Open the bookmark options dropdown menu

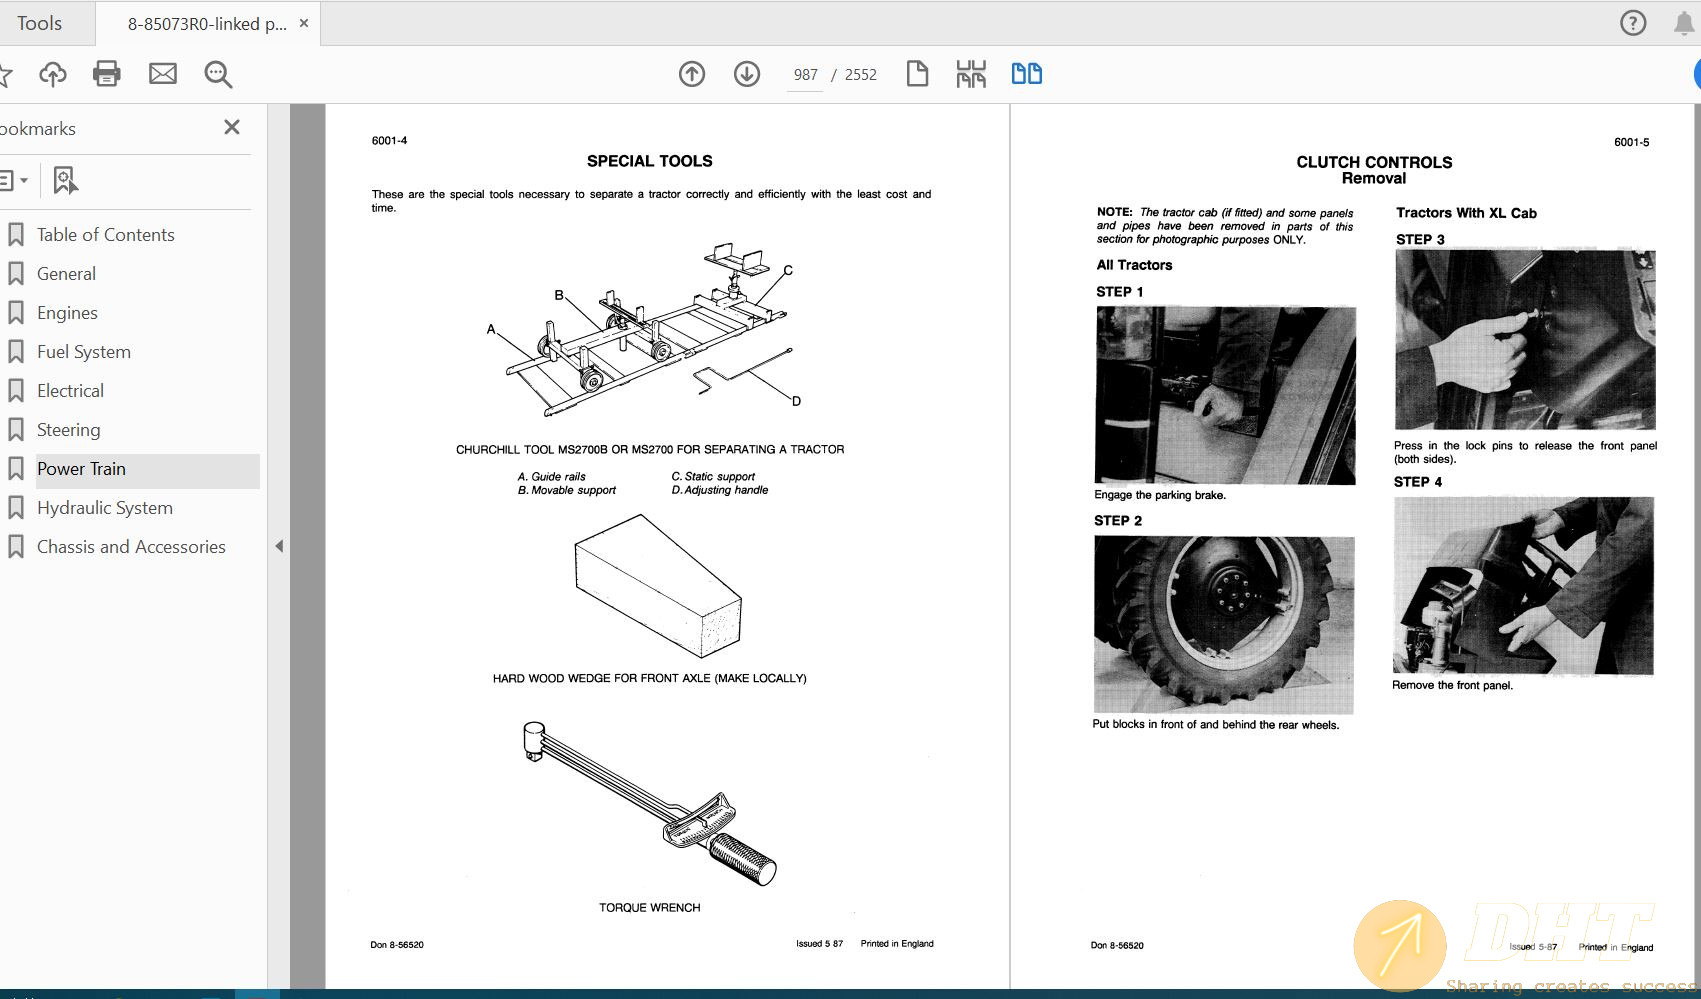[x=14, y=180]
